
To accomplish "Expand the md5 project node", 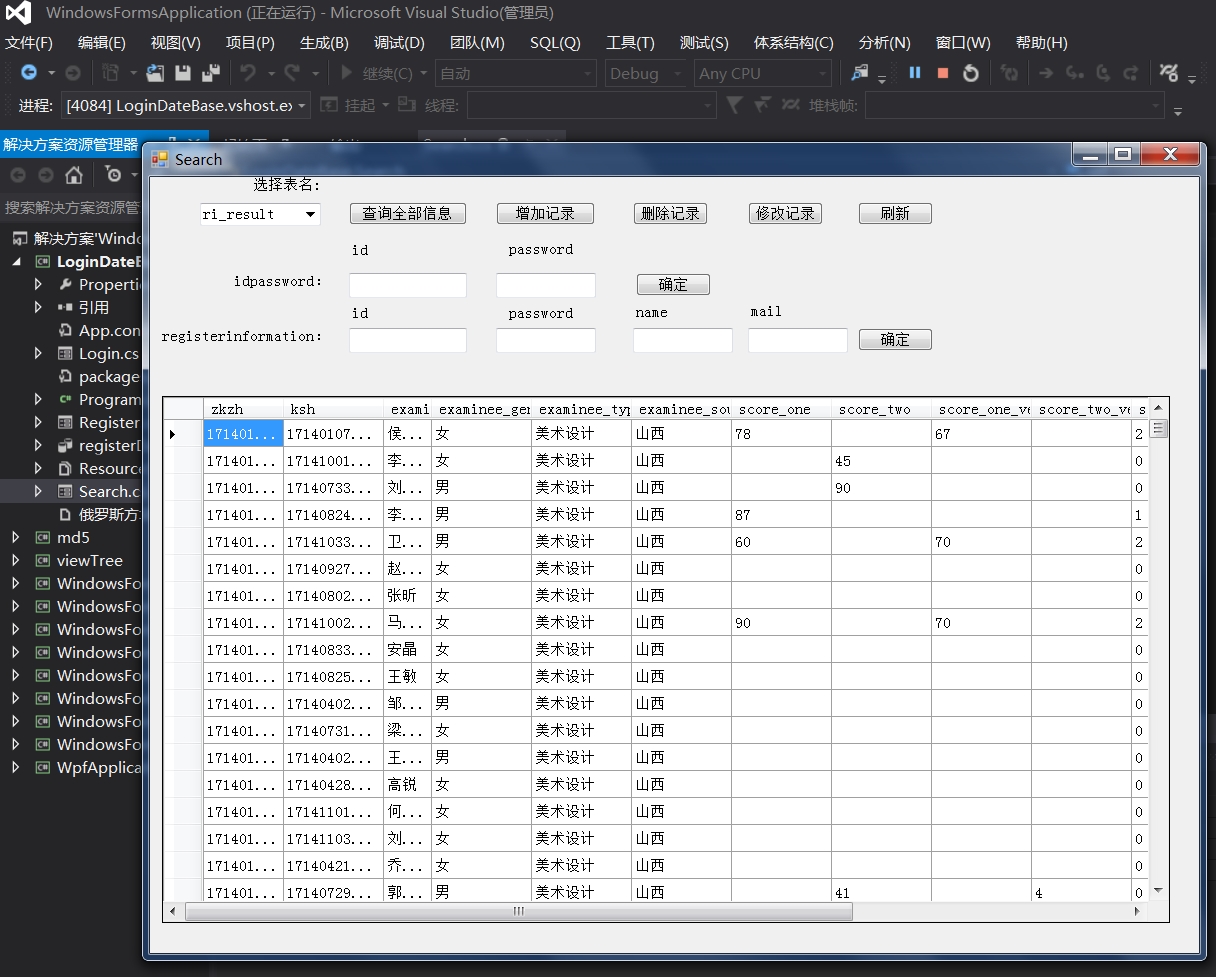I will (x=16, y=537).
